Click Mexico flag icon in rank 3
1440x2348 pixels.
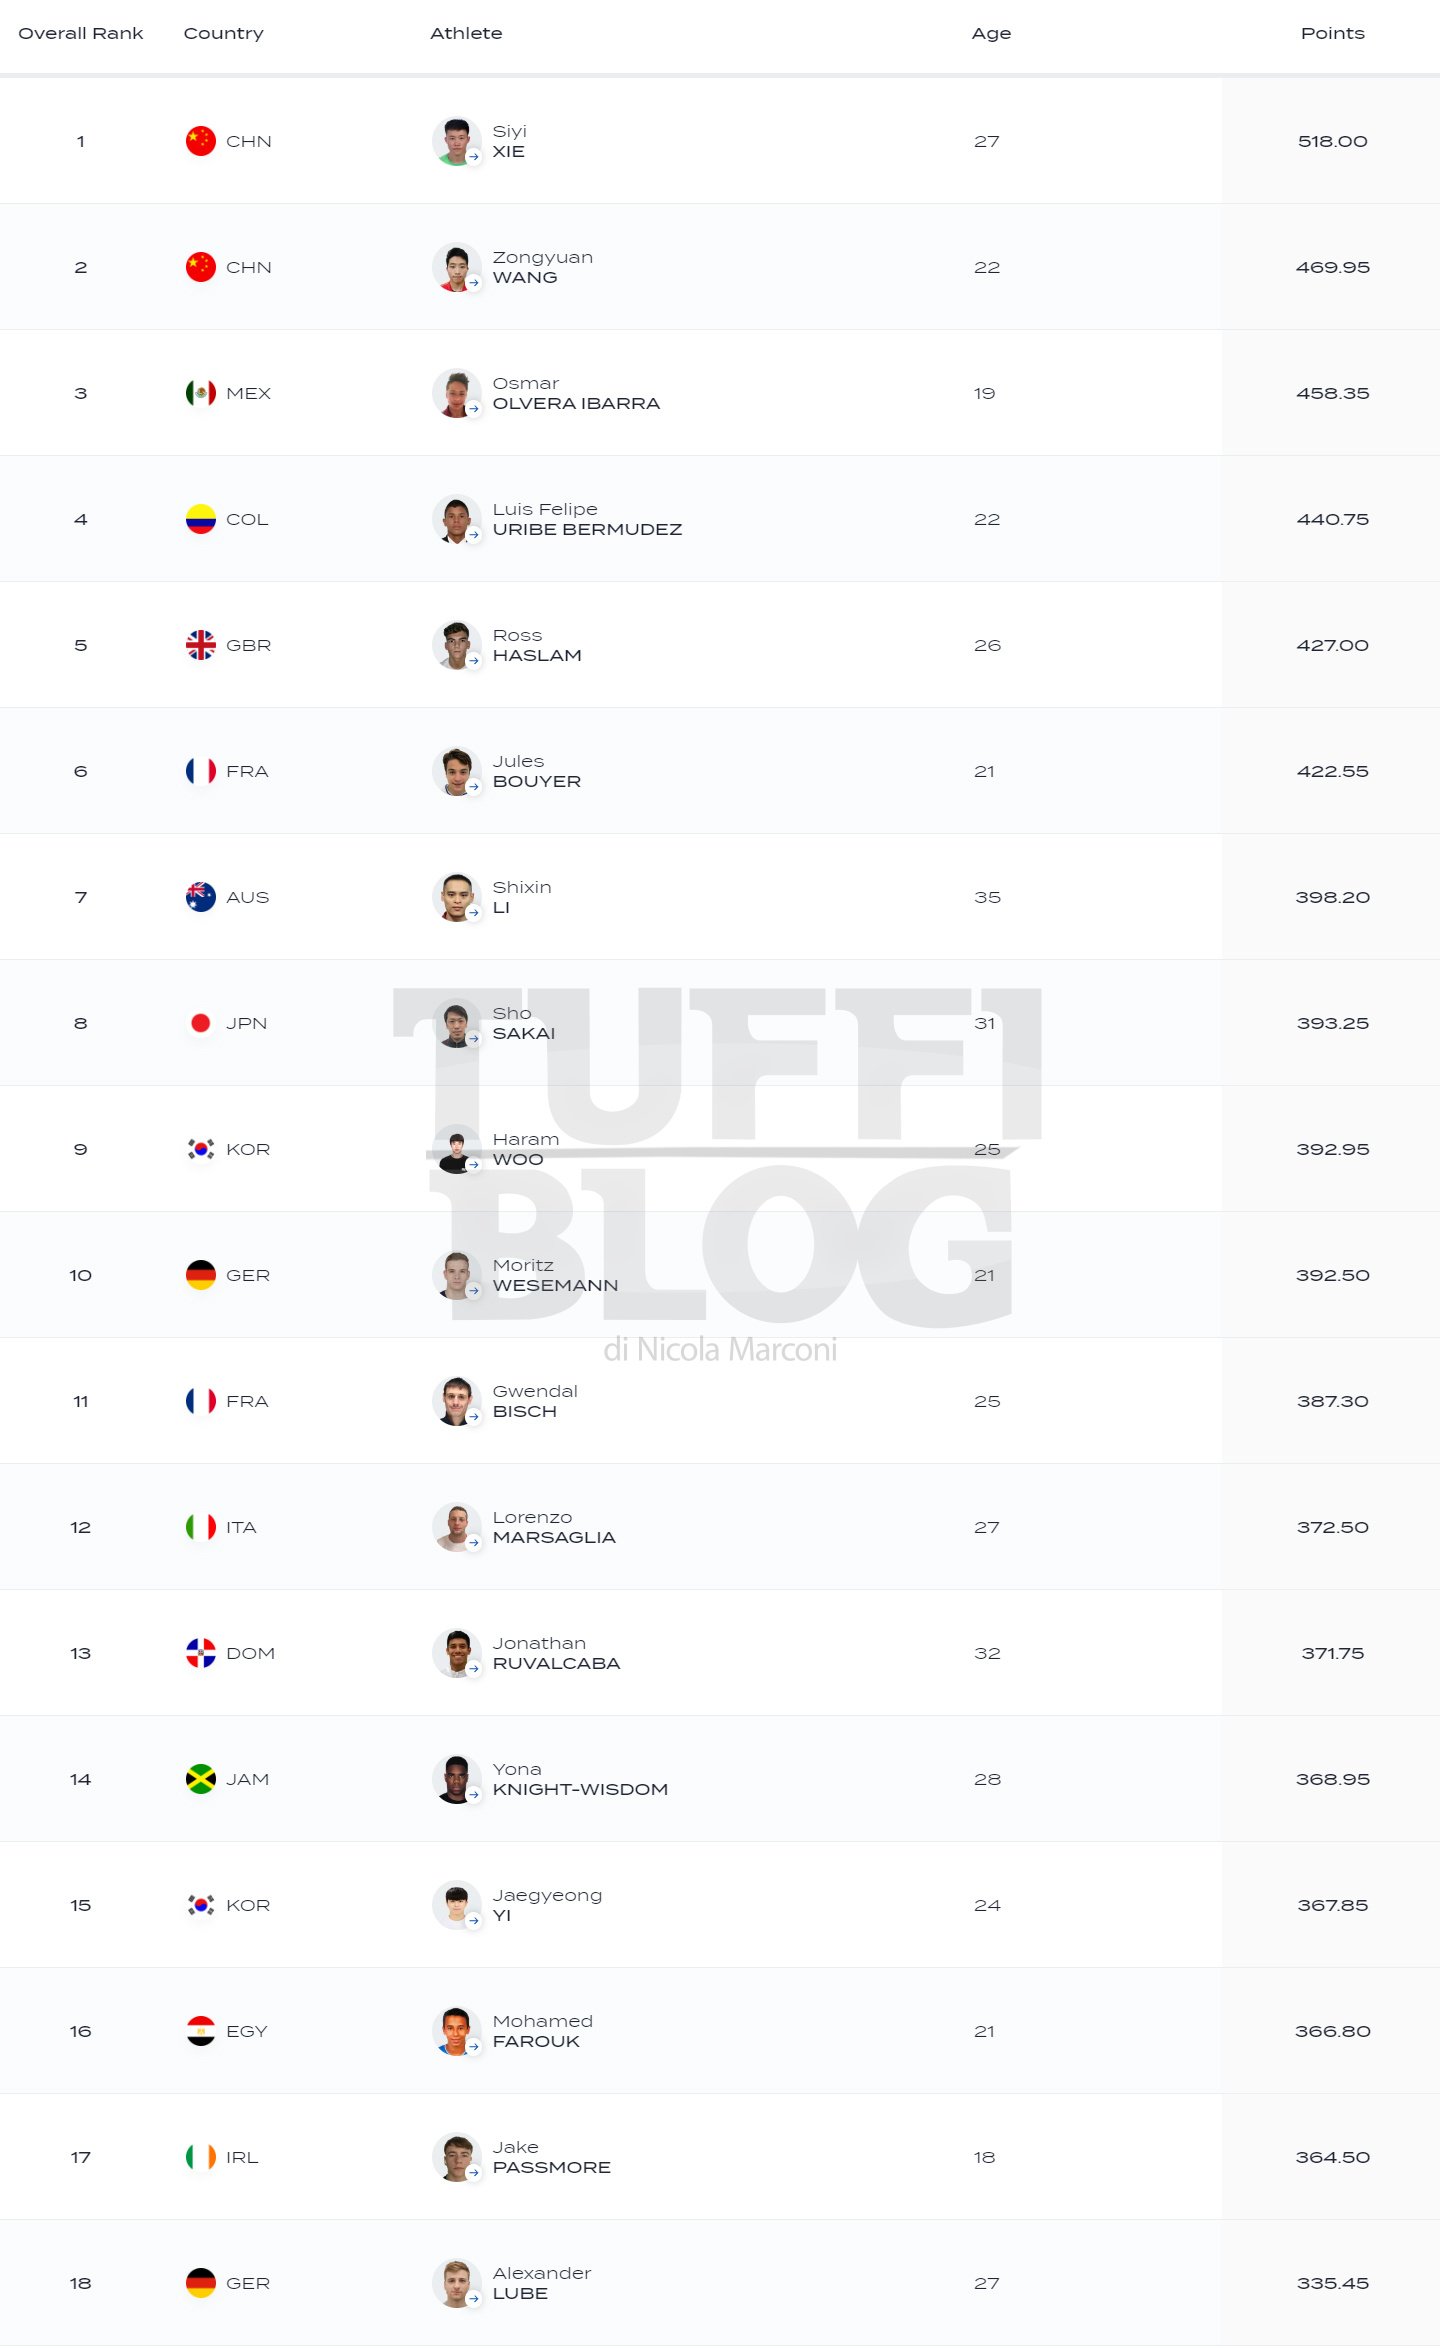[x=201, y=393]
